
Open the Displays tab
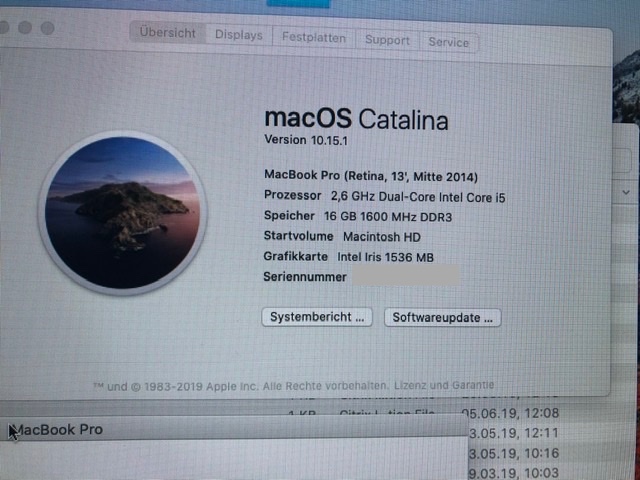[239, 35]
